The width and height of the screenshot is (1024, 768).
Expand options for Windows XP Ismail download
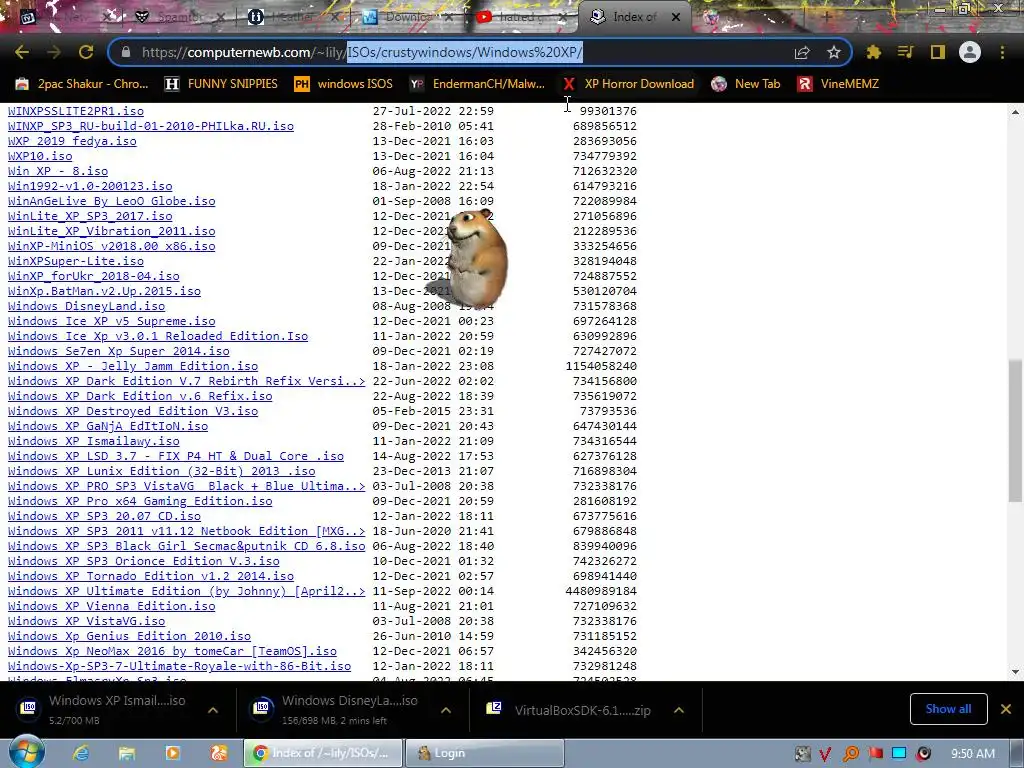click(x=213, y=710)
